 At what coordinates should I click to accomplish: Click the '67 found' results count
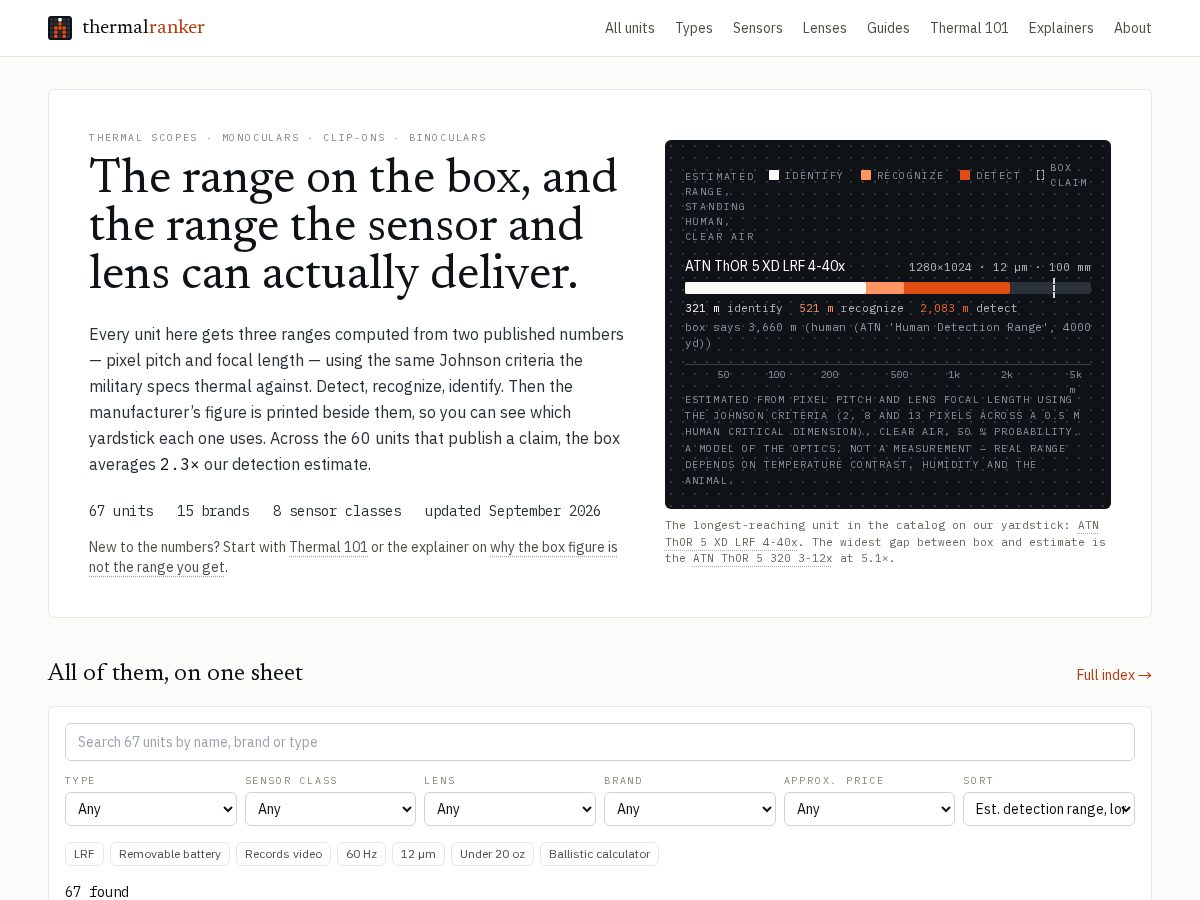[x=97, y=891]
